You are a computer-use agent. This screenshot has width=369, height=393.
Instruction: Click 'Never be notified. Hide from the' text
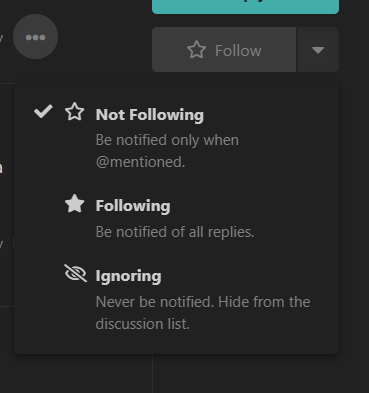(x=203, y=302)
